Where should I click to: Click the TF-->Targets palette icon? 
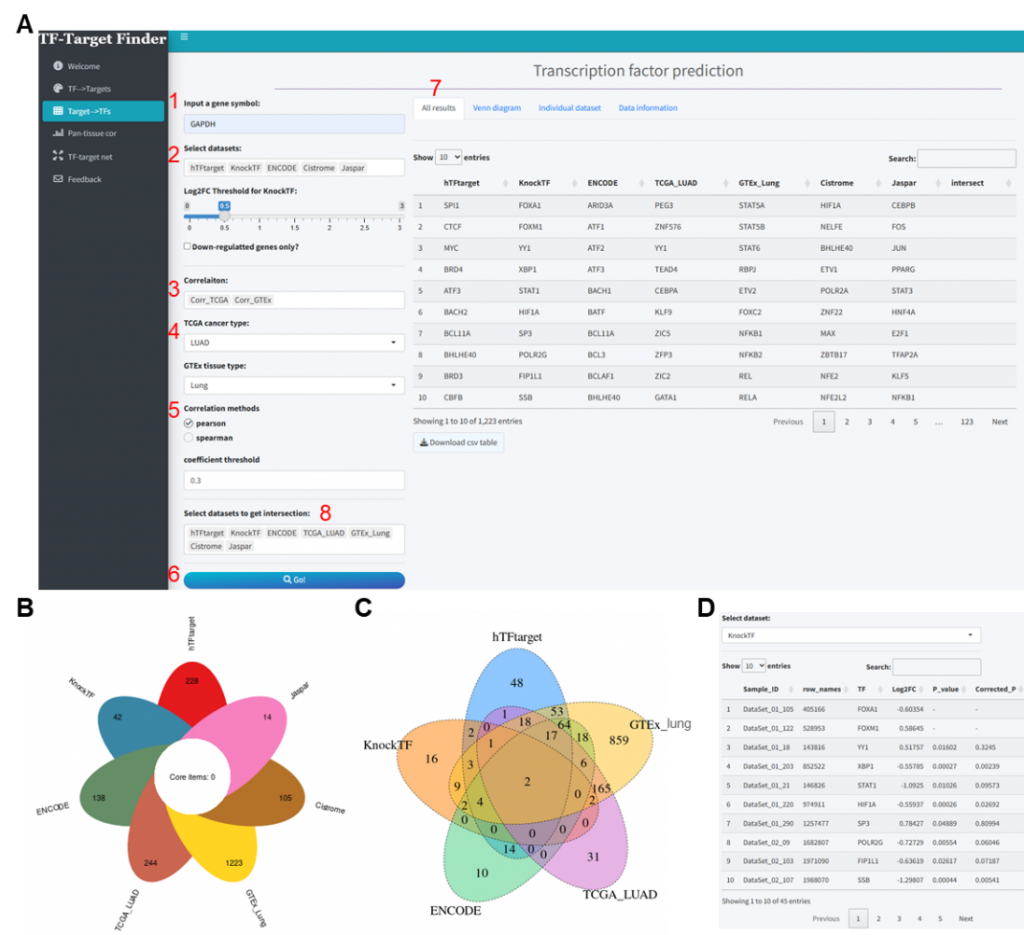pyautogui.click(x=57, y=88)
